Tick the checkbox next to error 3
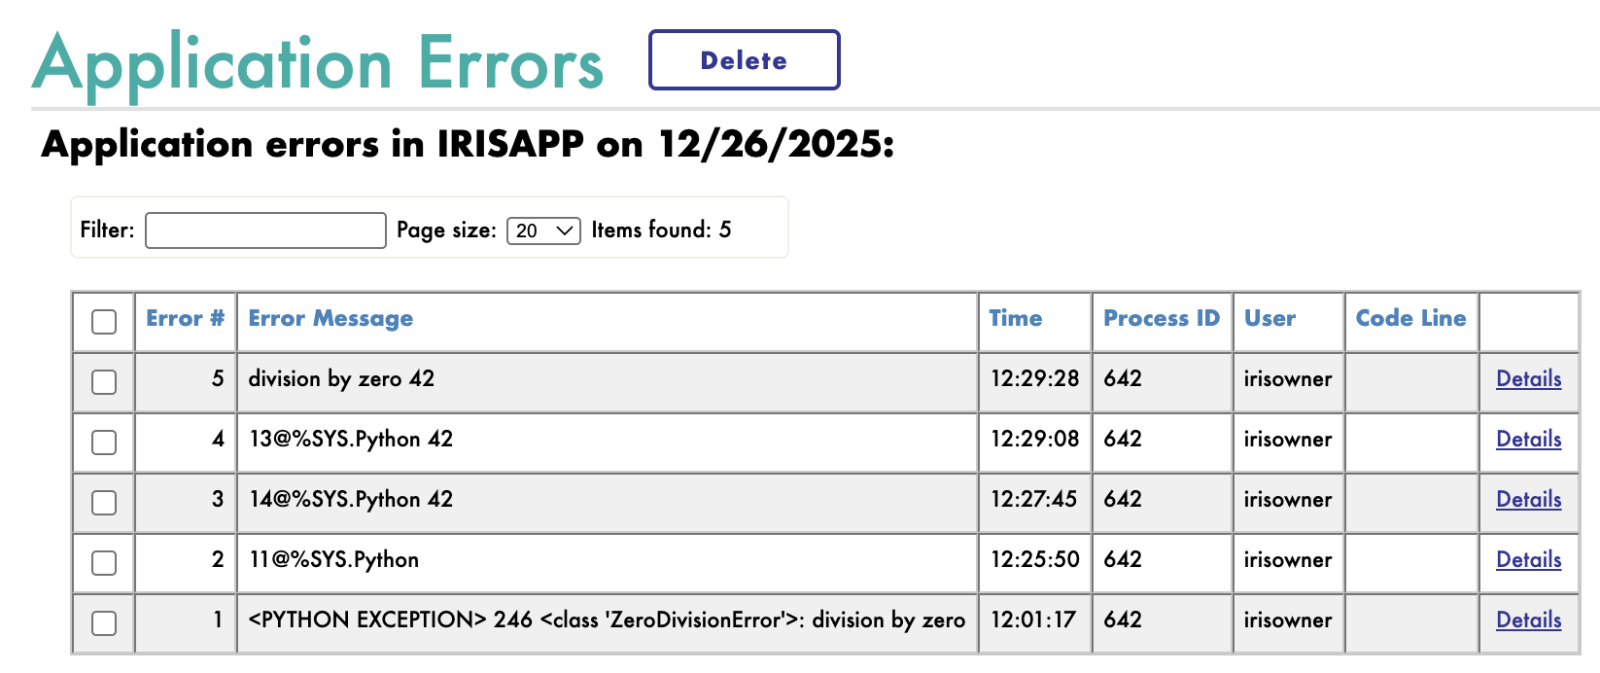Viewport: 1600px width, 673px height. [104, 502]
